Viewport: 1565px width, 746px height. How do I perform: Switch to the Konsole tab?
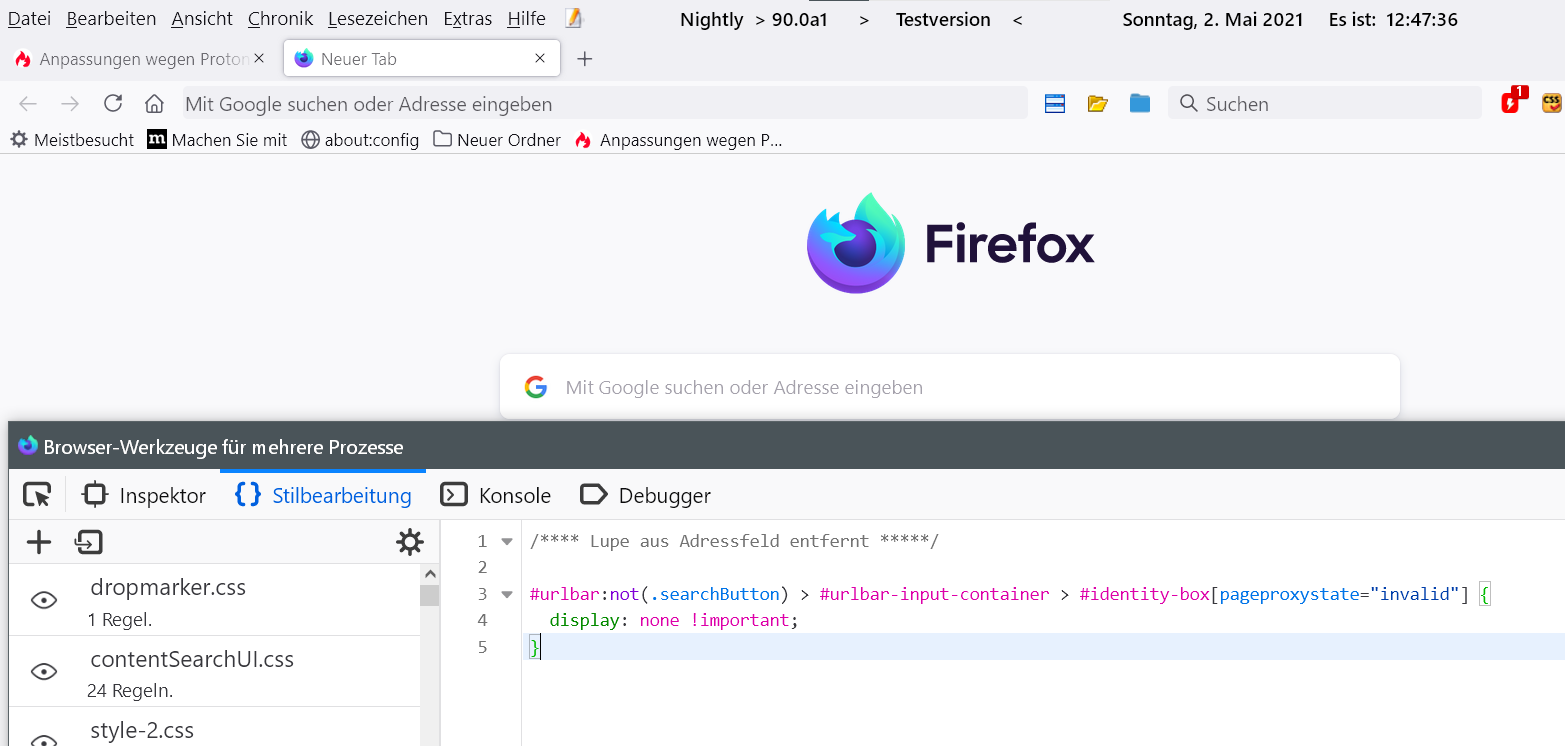496,495
